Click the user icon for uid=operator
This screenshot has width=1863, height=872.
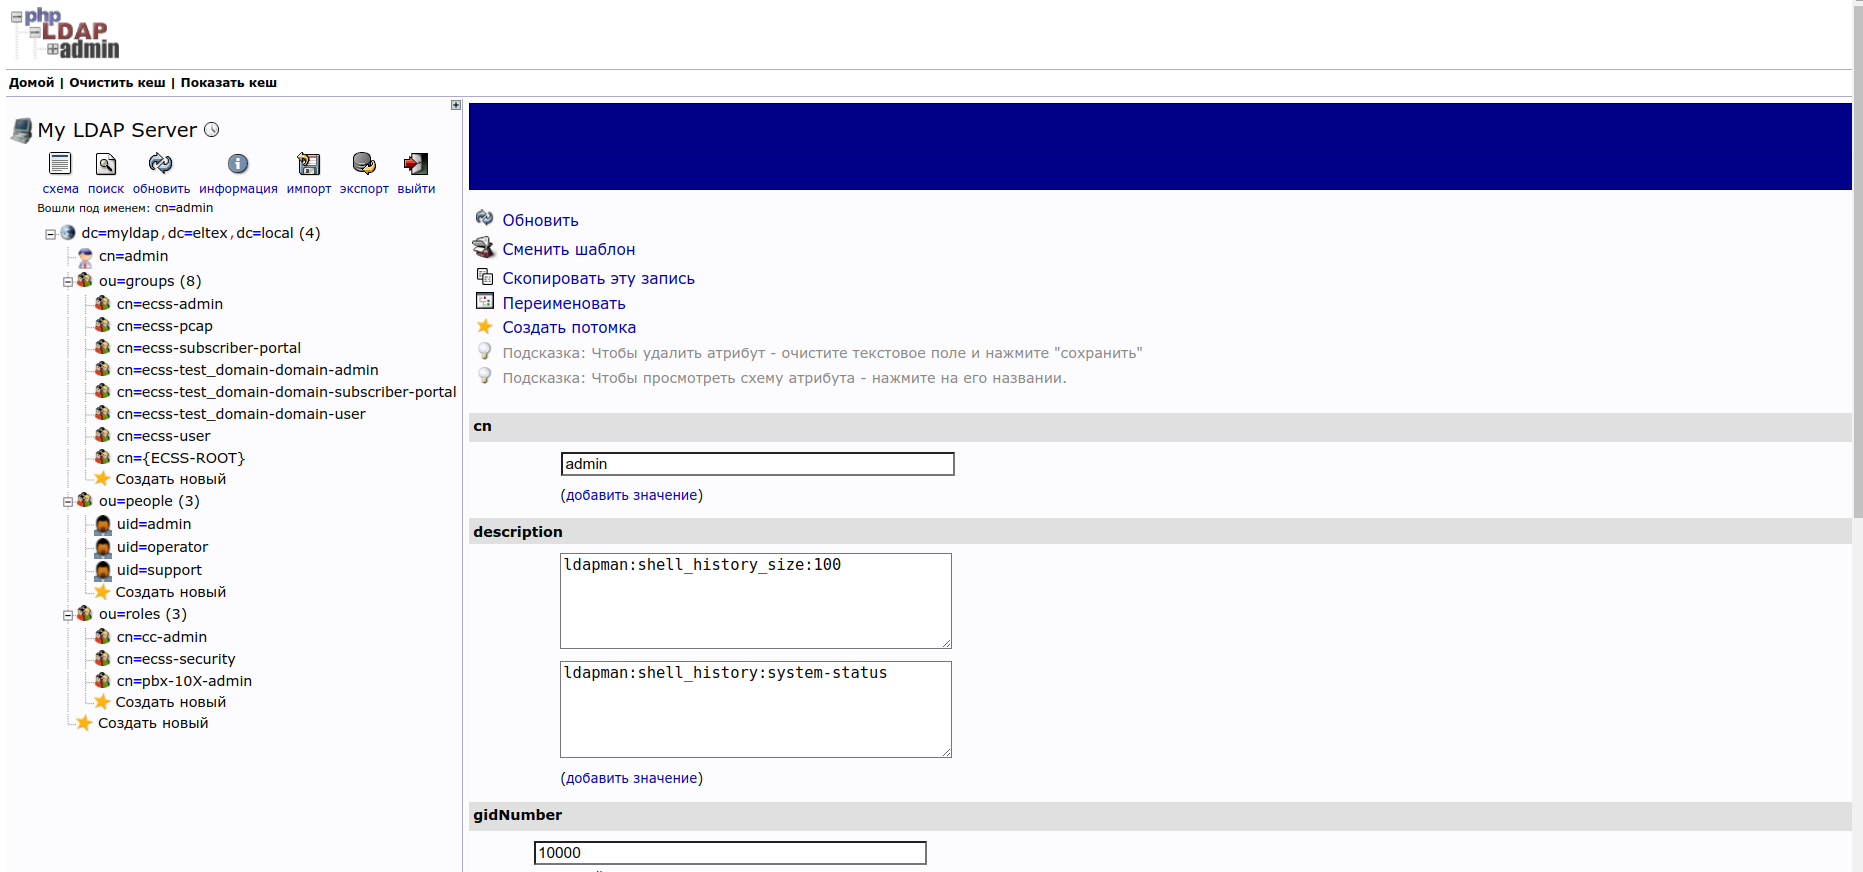(103, 547)
